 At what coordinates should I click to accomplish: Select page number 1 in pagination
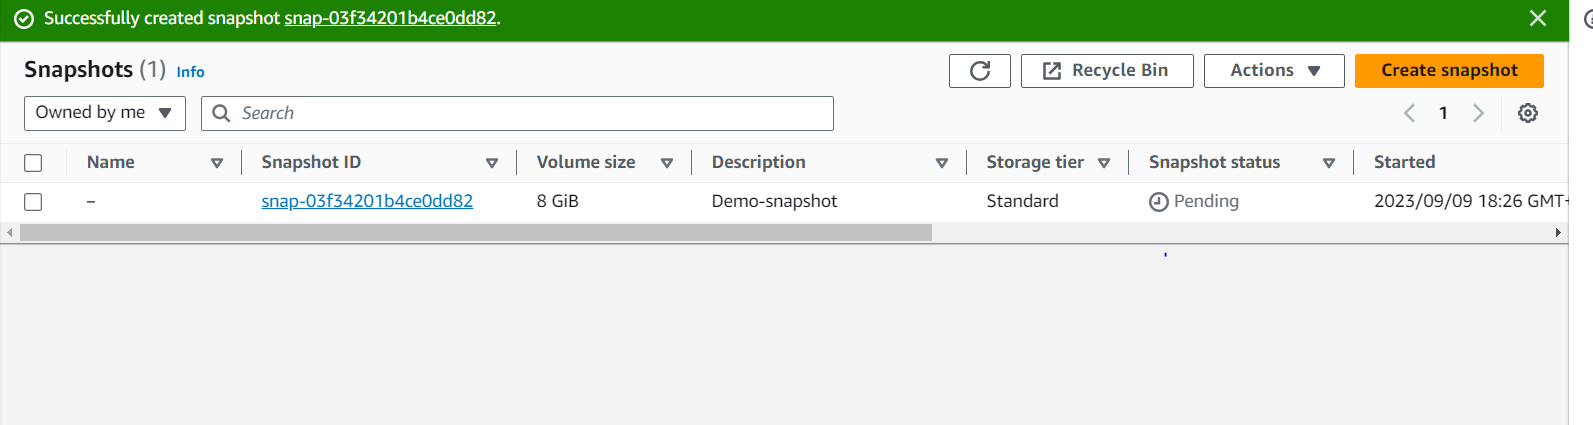pos(1443,113)
